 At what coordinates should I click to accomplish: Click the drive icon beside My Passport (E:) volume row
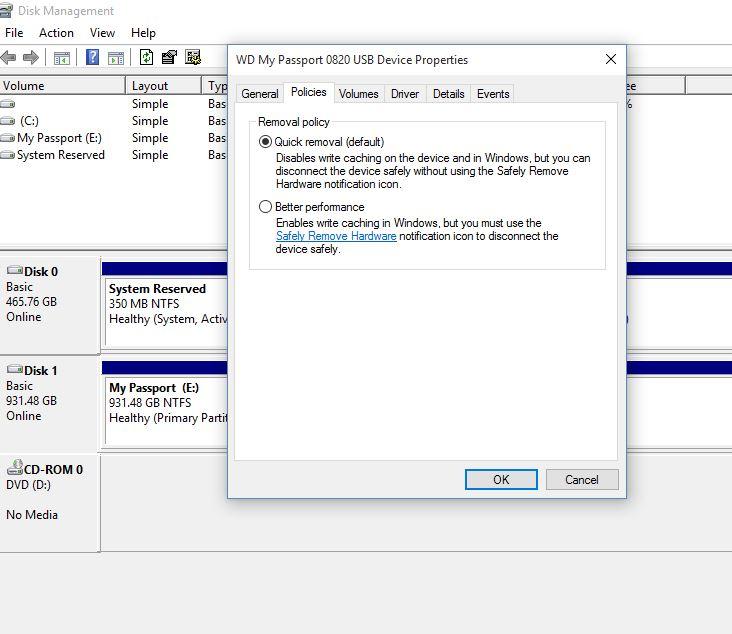7,138
